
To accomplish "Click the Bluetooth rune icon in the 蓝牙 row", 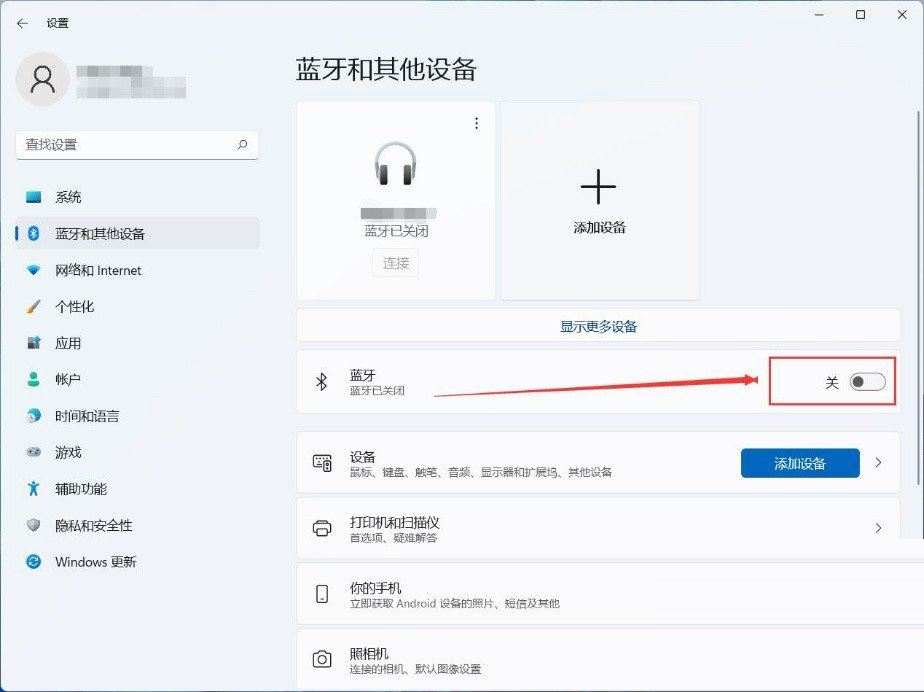I will [322, 381].
